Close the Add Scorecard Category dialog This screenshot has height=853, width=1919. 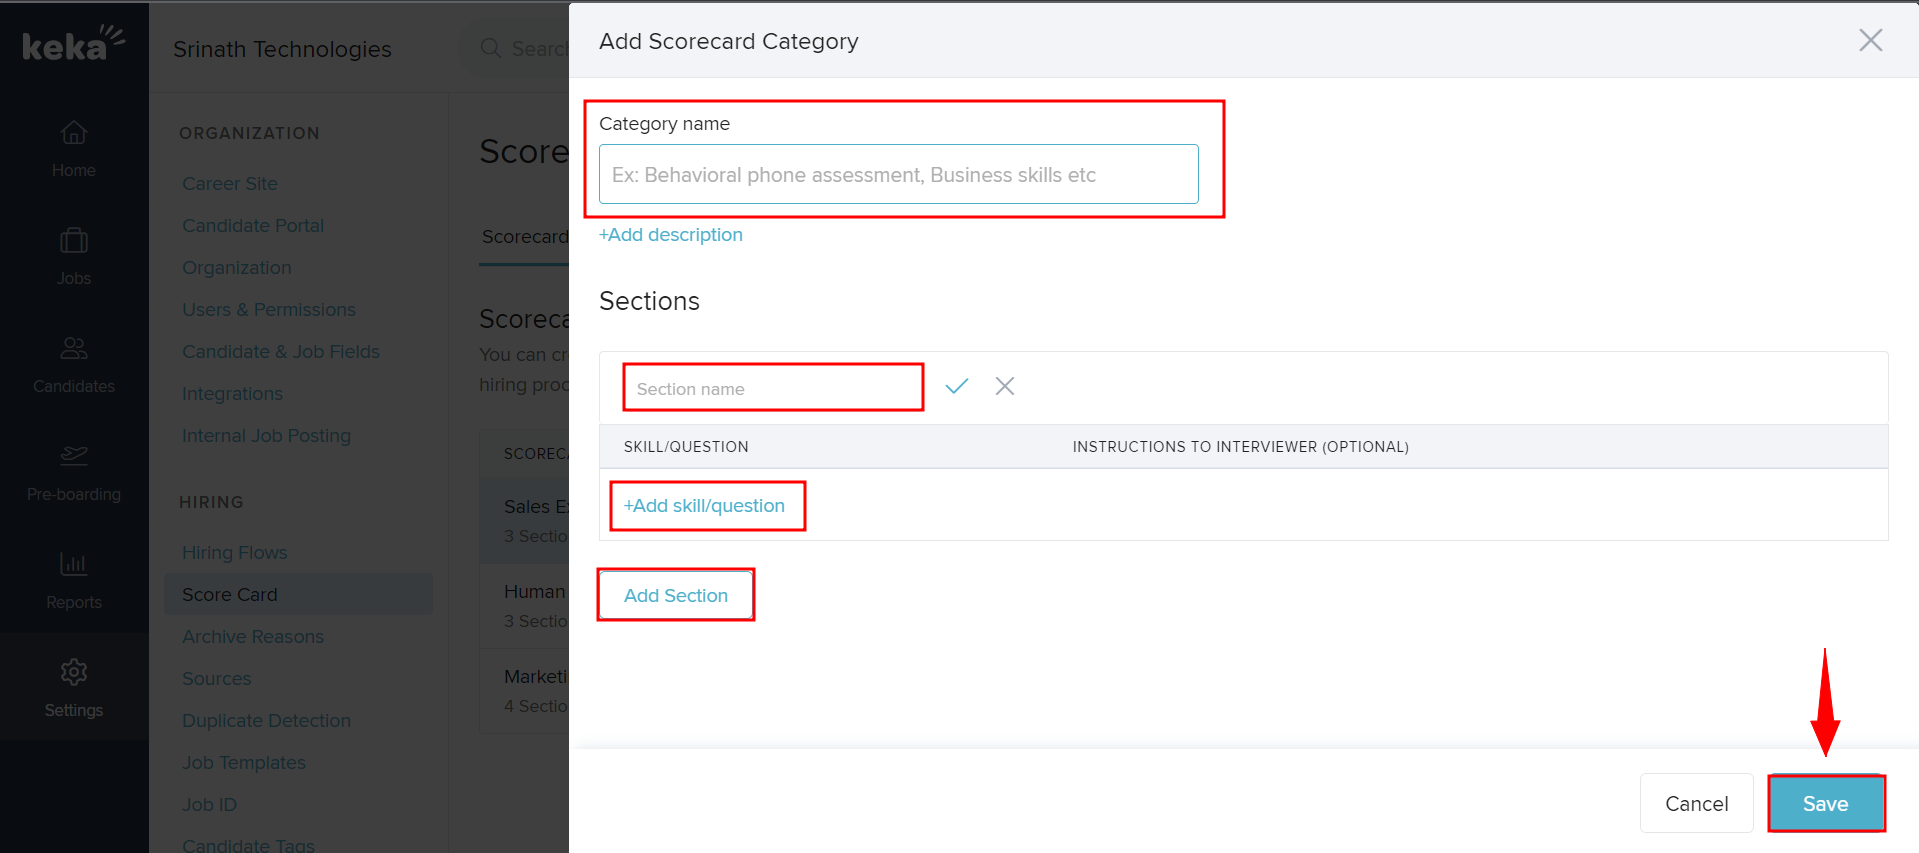(1870, 40)
